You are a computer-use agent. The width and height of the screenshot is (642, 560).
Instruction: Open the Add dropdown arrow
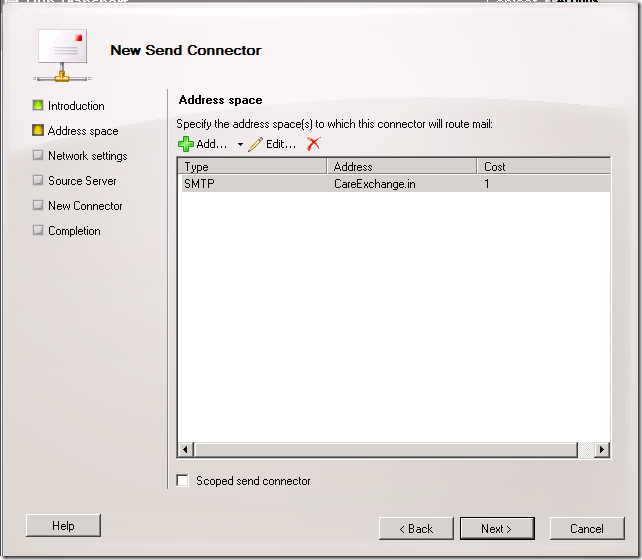pyautogui.click(x=240, y=144)
